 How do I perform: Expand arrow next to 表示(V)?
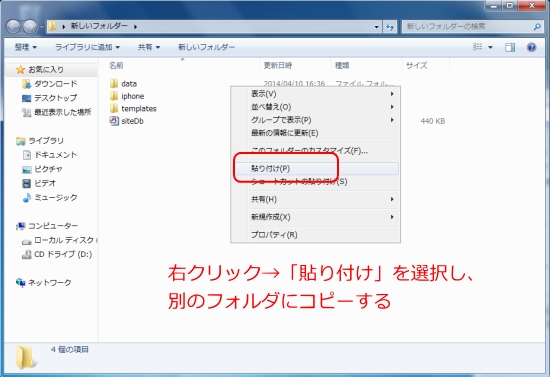392,94
